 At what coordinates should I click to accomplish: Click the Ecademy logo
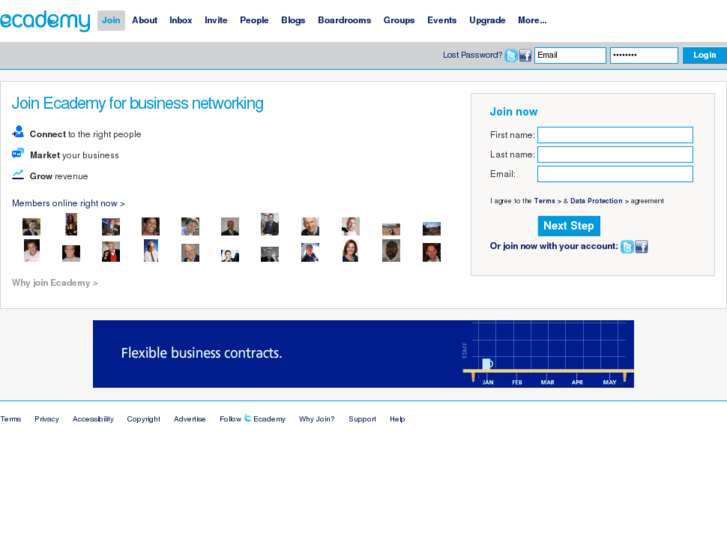45,21
